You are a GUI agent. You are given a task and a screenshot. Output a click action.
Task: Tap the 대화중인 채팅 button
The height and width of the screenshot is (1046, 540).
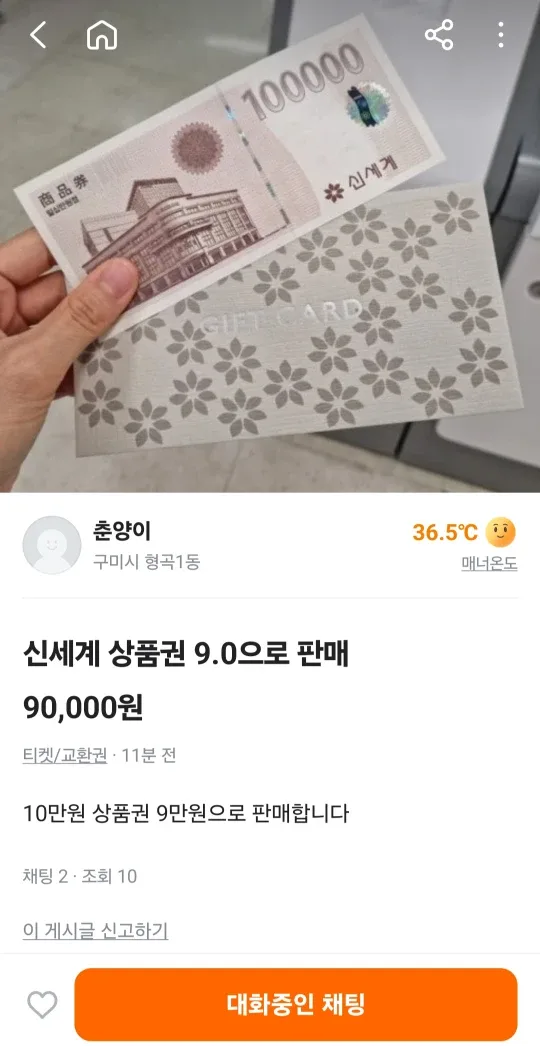296,1005
